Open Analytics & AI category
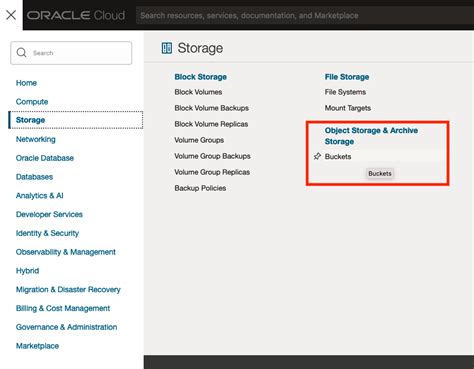The width and height of the screenshot is (474, 369). pos(40,195)
